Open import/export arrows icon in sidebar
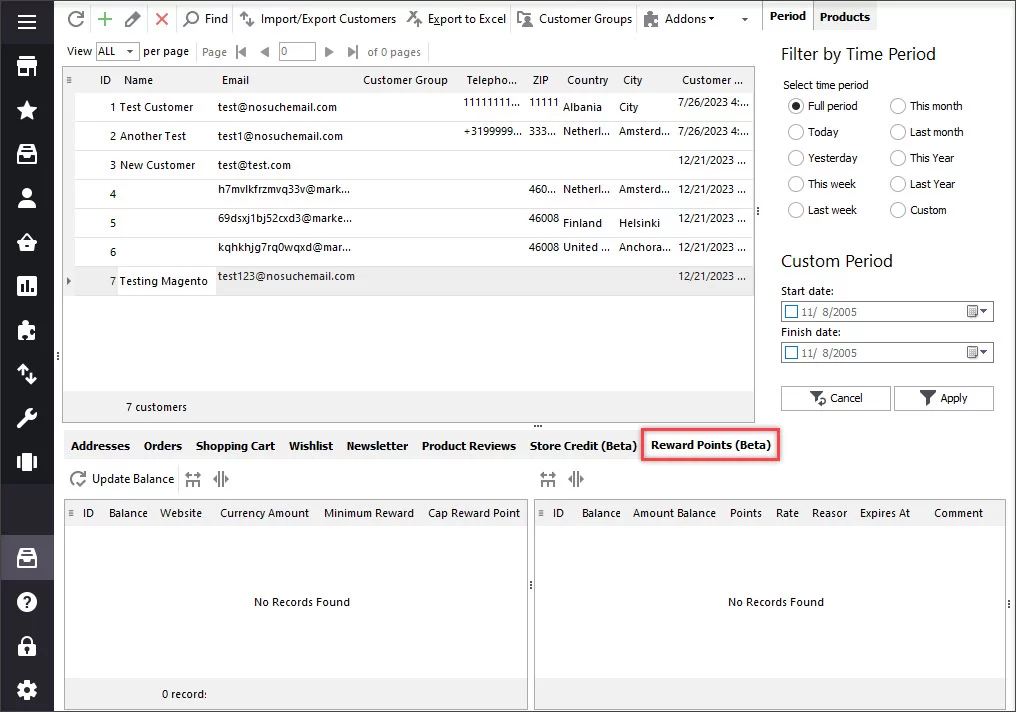1016x712 pixels. click(27, 374)
